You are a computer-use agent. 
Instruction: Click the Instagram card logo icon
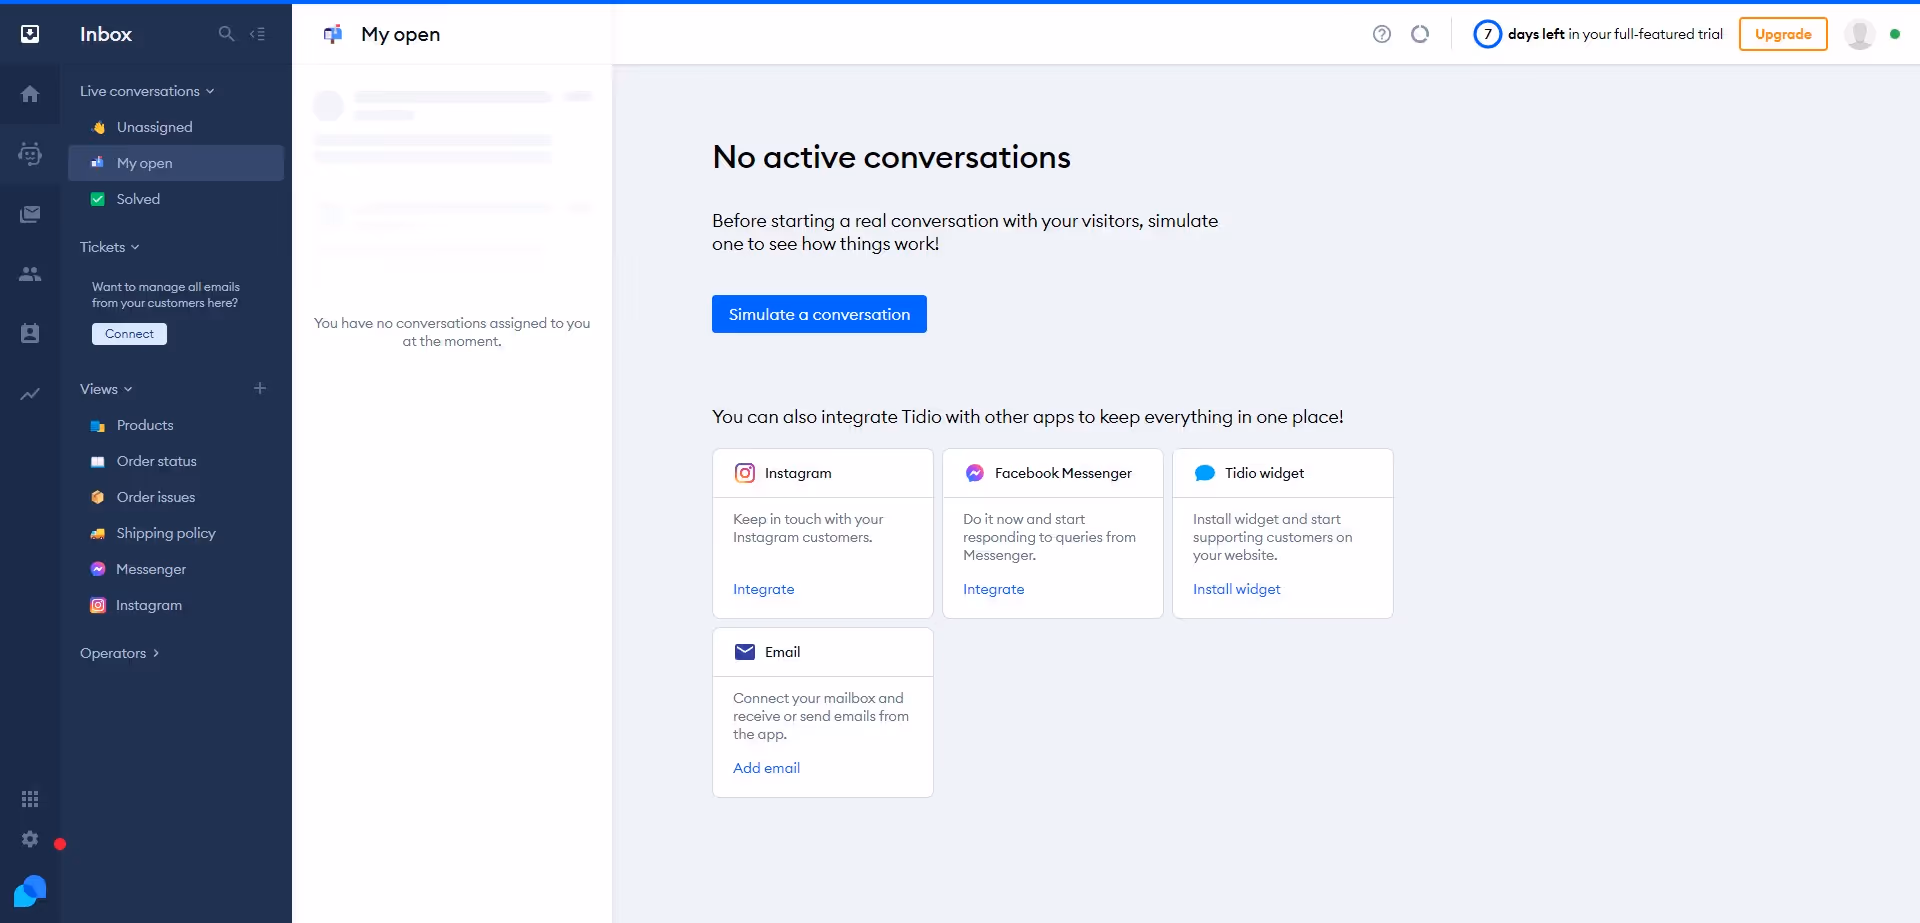click(745, 473)
